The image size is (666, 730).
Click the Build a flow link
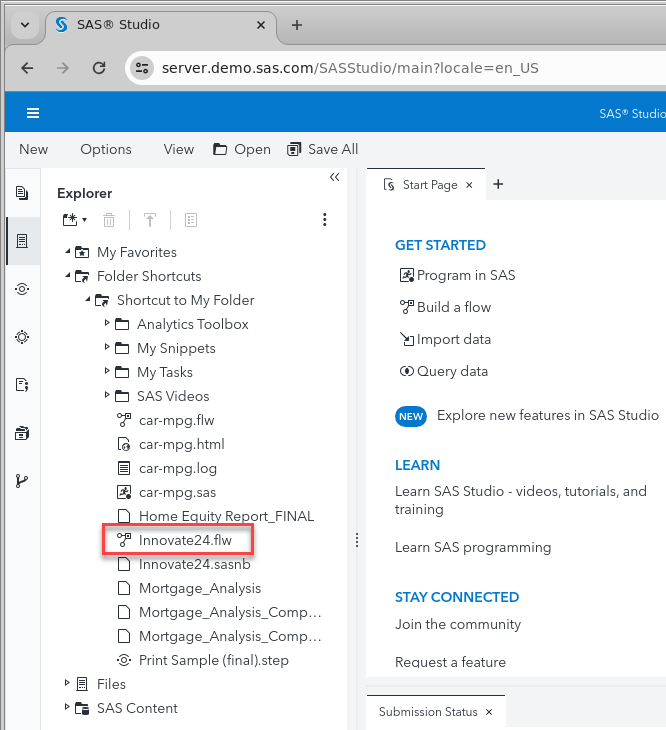(453, 307)
